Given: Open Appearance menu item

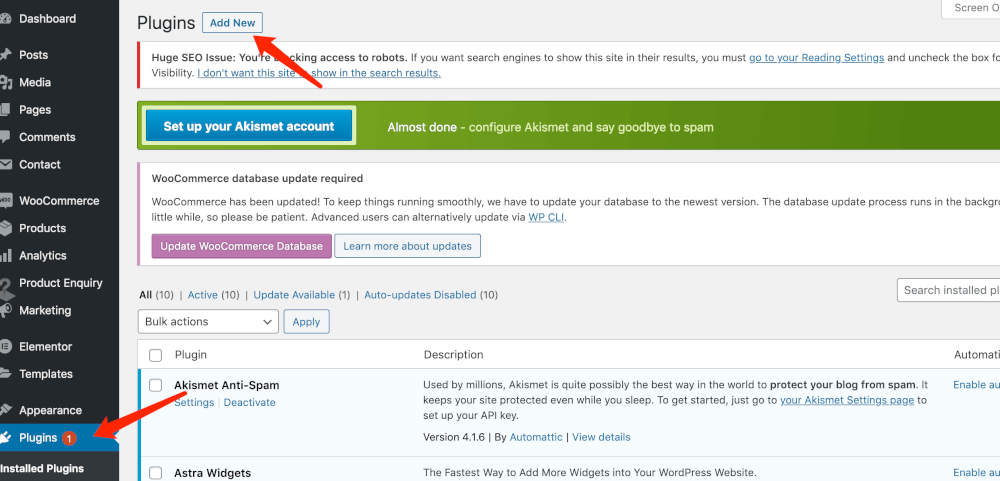Looking at the screenshot, I should [50, 411].
